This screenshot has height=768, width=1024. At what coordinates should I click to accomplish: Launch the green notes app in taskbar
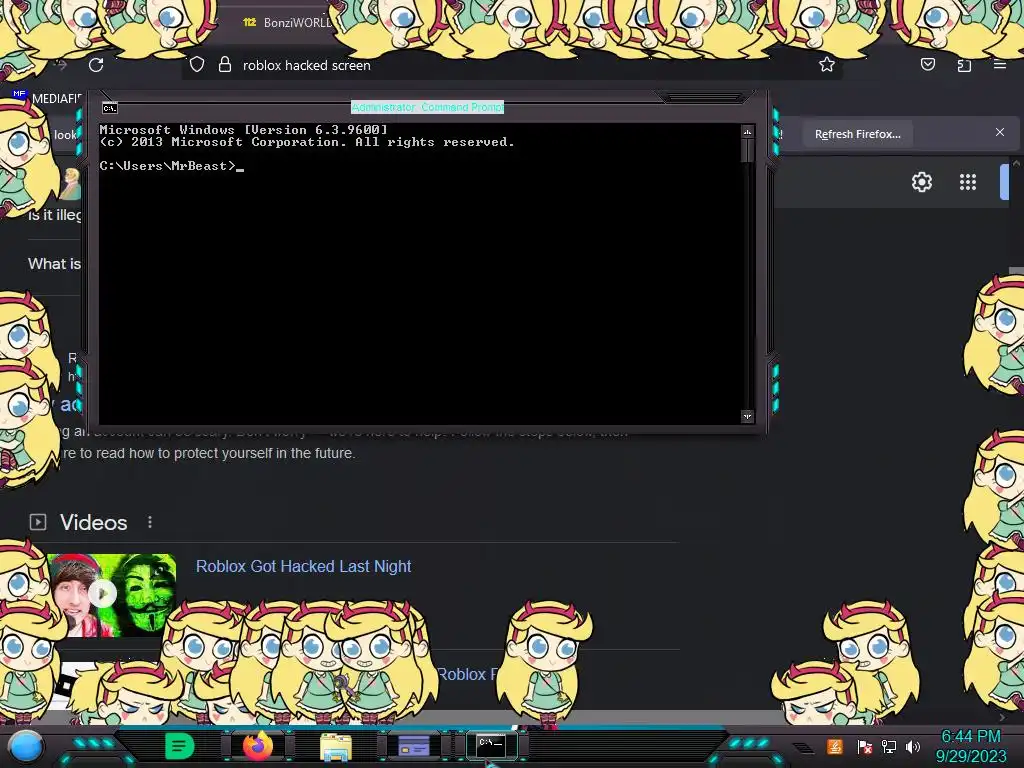pyautogui.click(x=179, y=746)
